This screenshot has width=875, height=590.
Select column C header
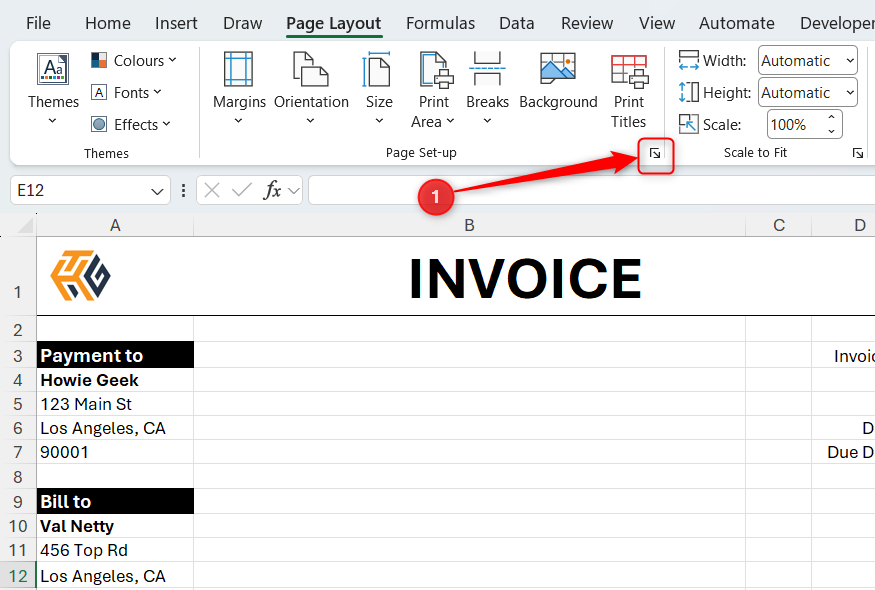click(778, 225)
